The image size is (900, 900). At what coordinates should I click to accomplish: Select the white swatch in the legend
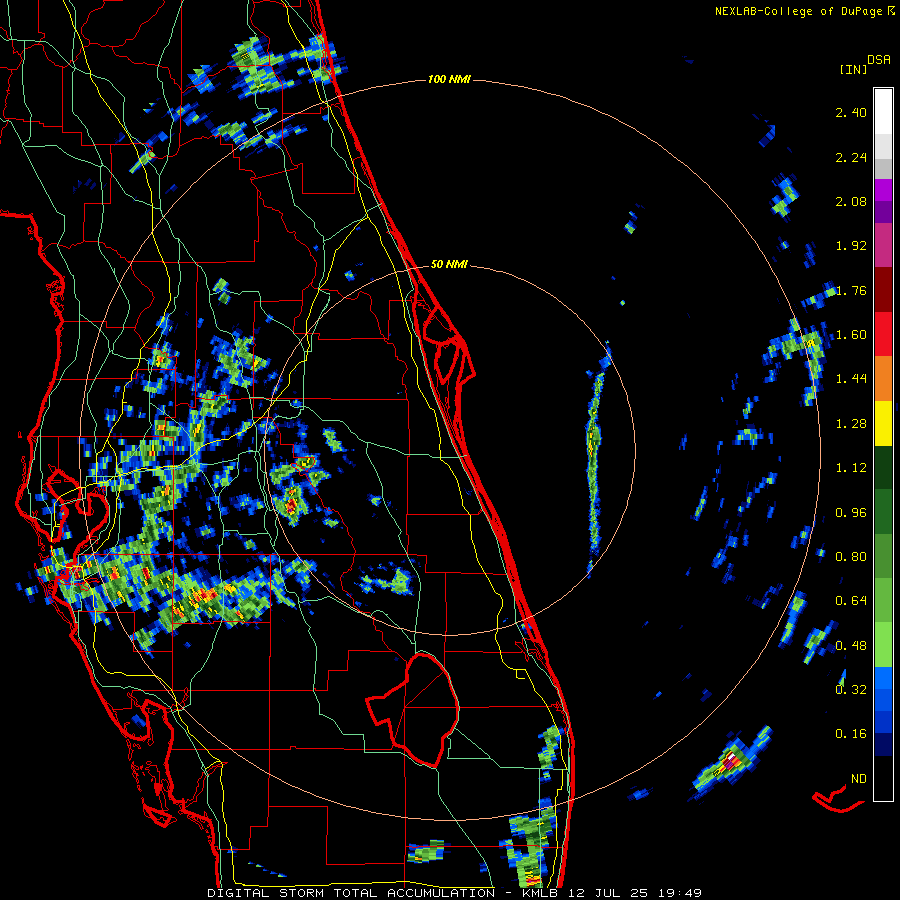tap(883, 112)
